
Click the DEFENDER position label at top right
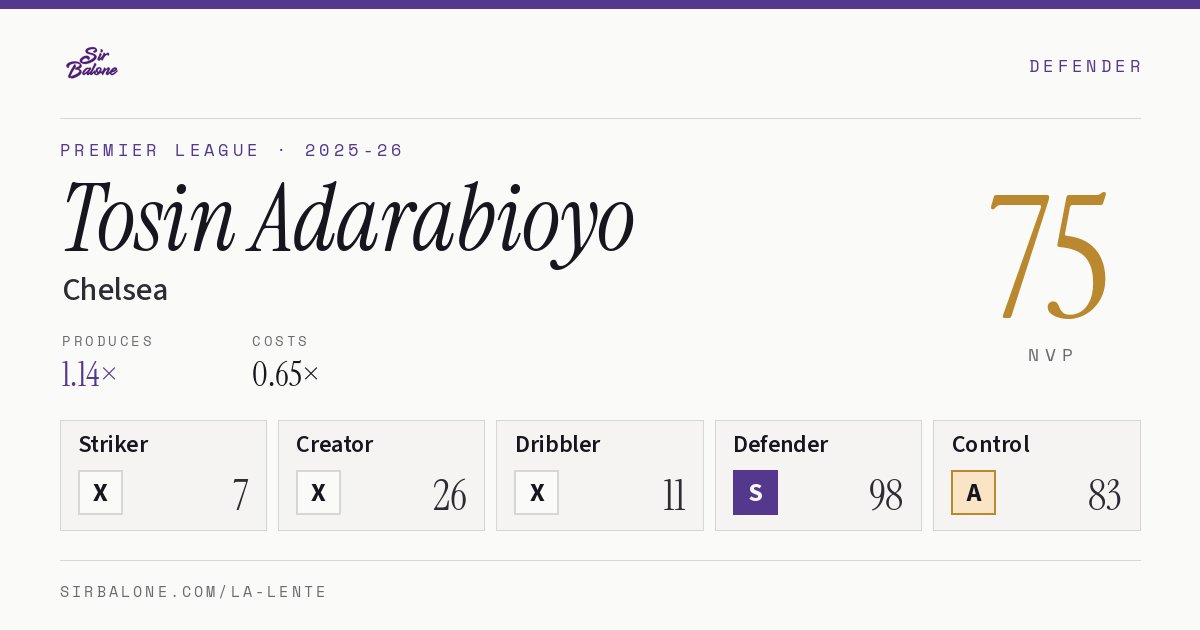click(x=1085, y=66)
